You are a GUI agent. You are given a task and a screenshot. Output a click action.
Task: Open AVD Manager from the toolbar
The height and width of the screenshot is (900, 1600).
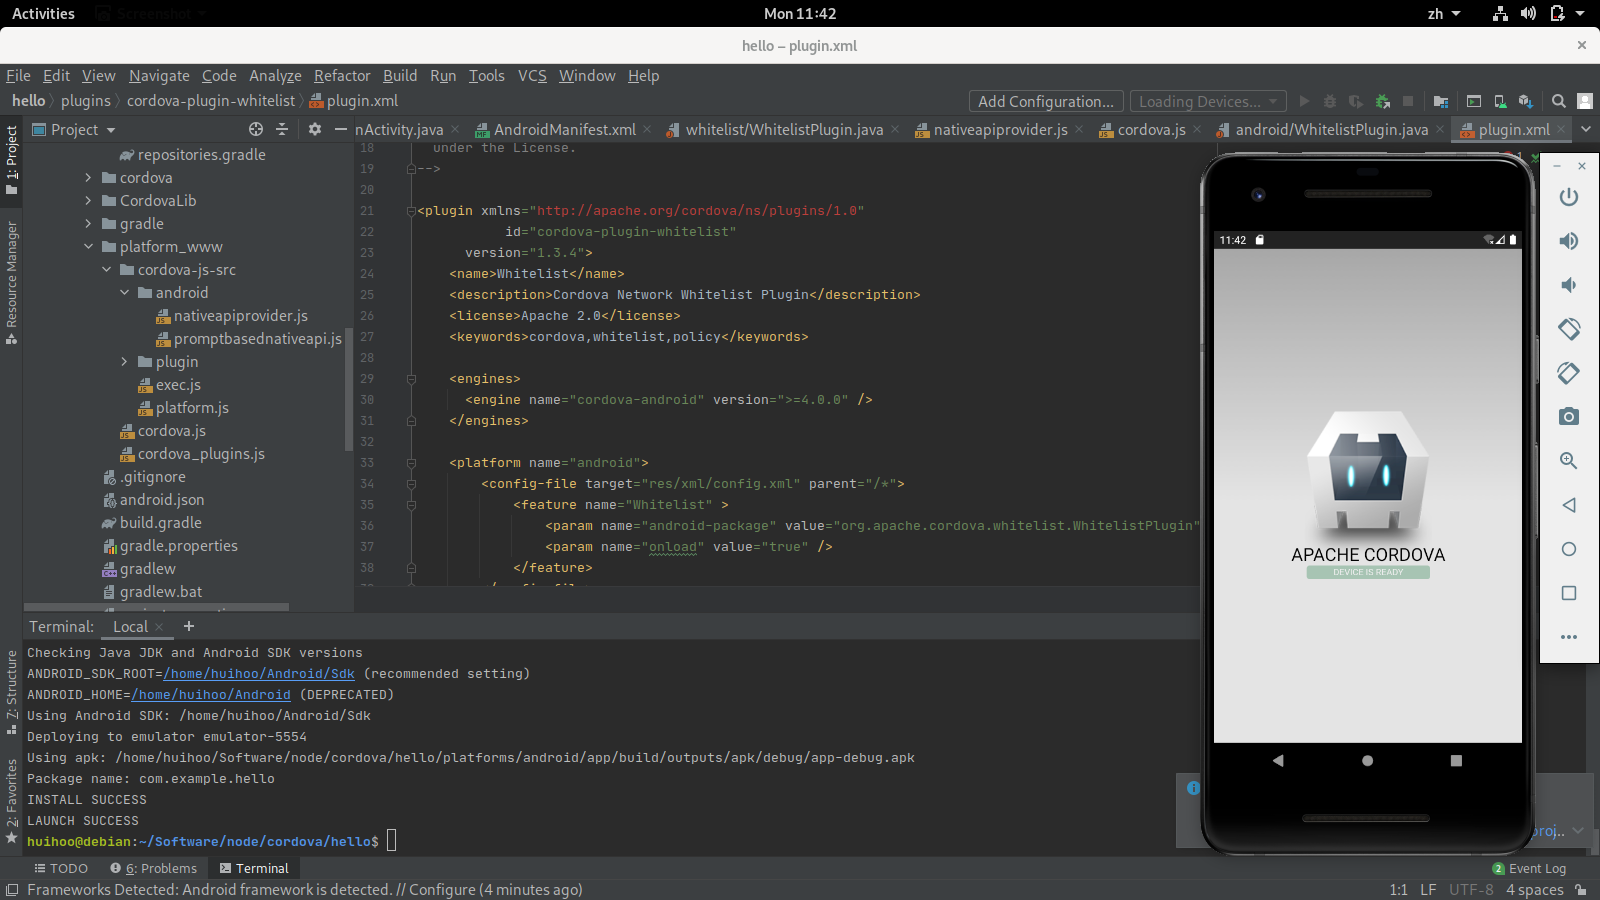coord(1500,101)
